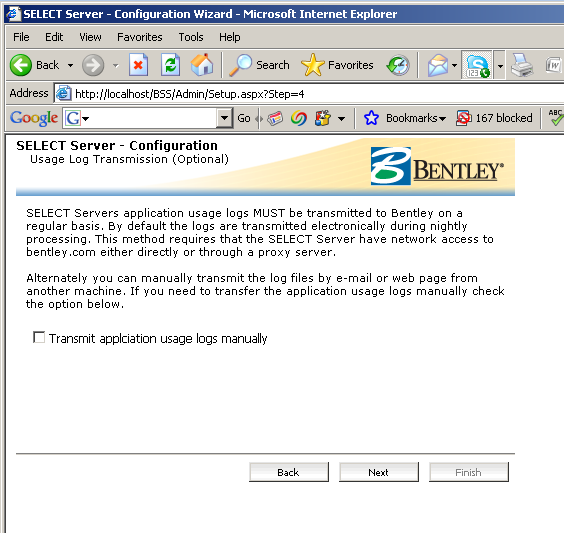The height and width of the screenshot is (533, 564).
Task: Open the Tools menu
Action: (x=191, y=37)
